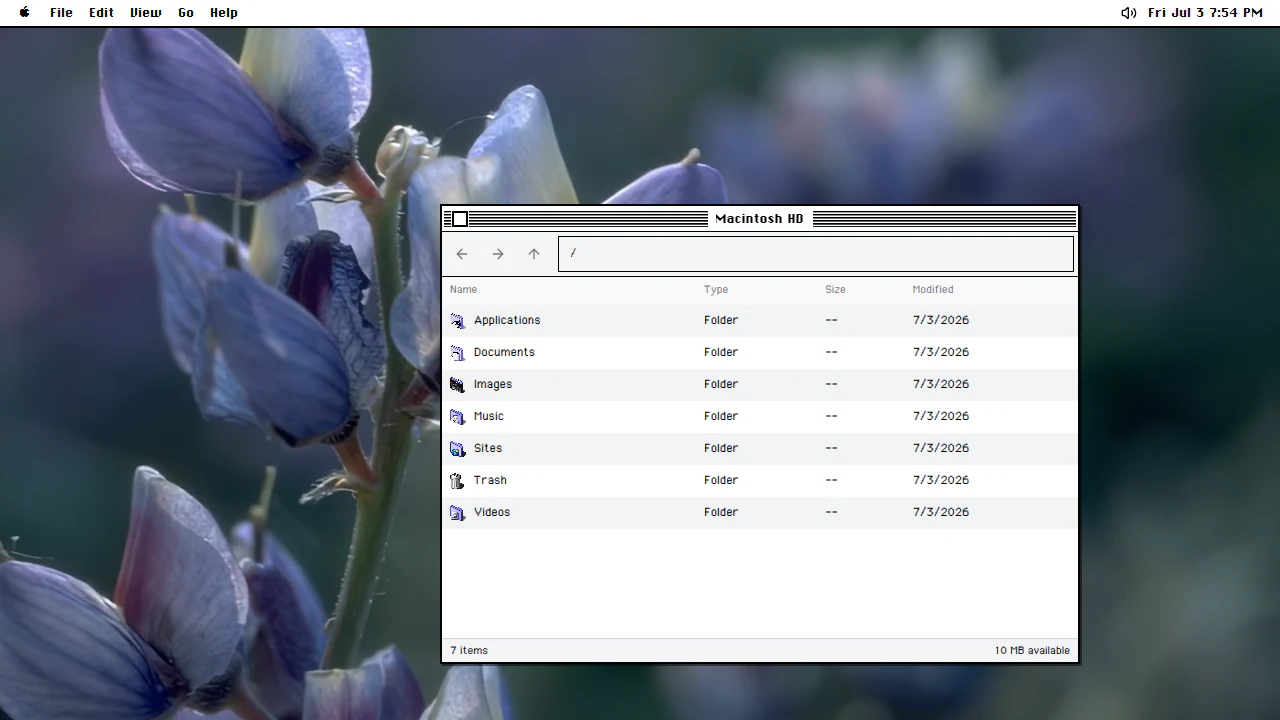Click the Trash folder icon
Viewport: 1280px width, 720px height.
point(458,480)
